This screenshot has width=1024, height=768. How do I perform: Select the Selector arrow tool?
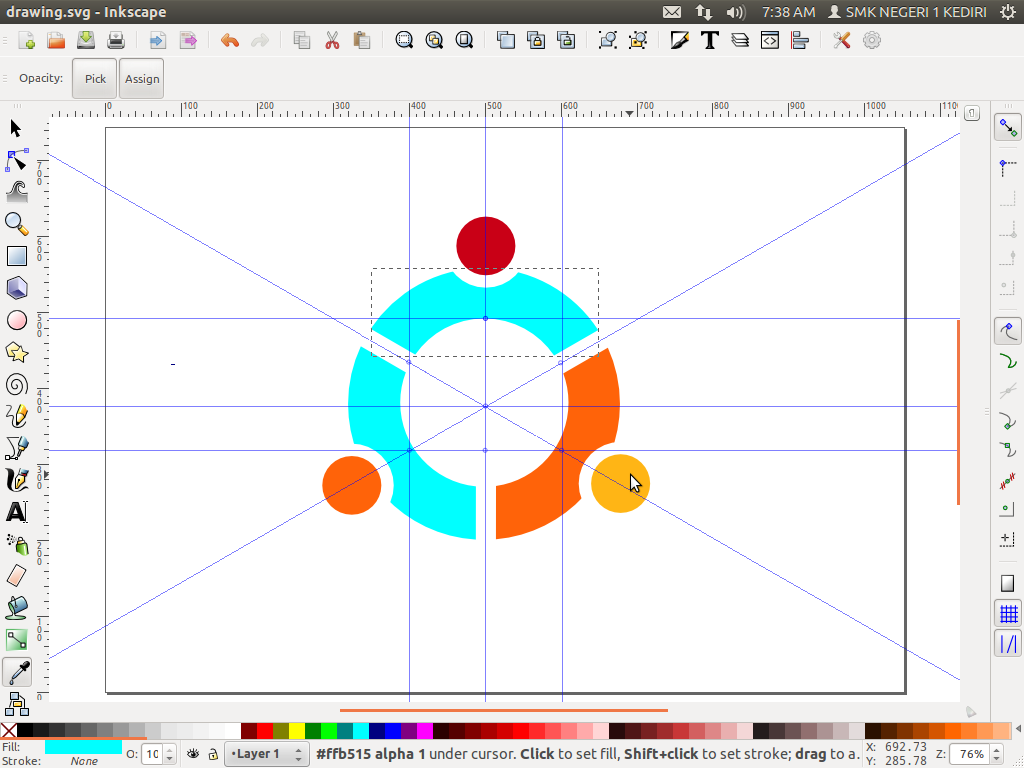coord(16,129)
